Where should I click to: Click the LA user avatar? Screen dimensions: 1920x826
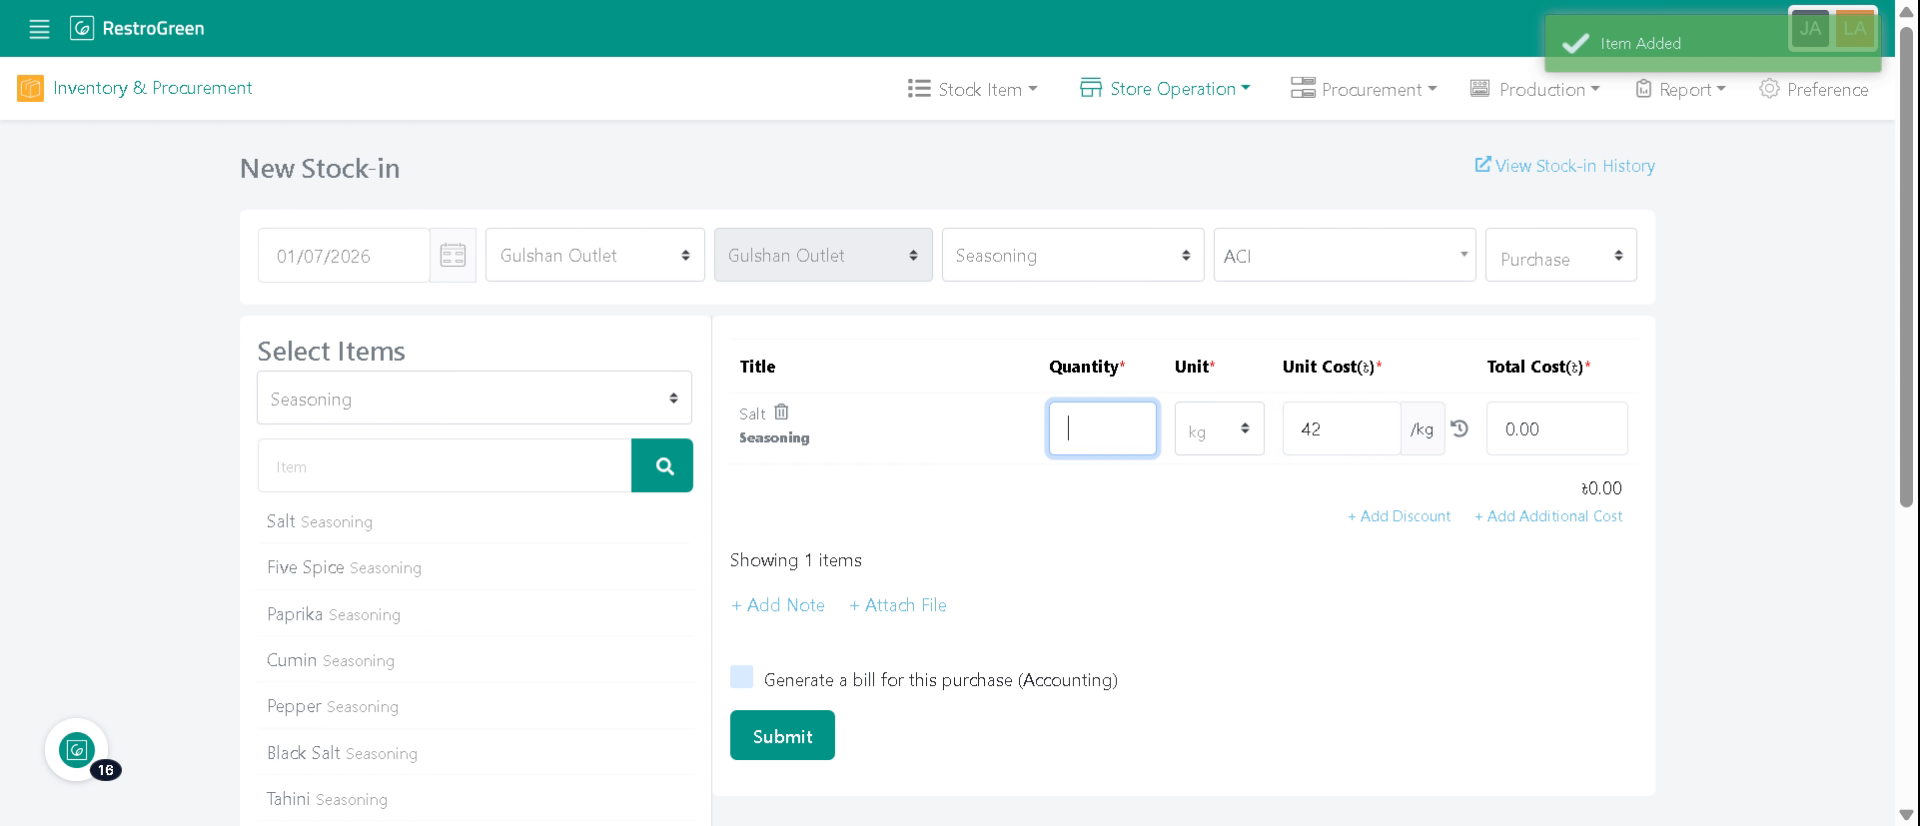coord(1855,29)
